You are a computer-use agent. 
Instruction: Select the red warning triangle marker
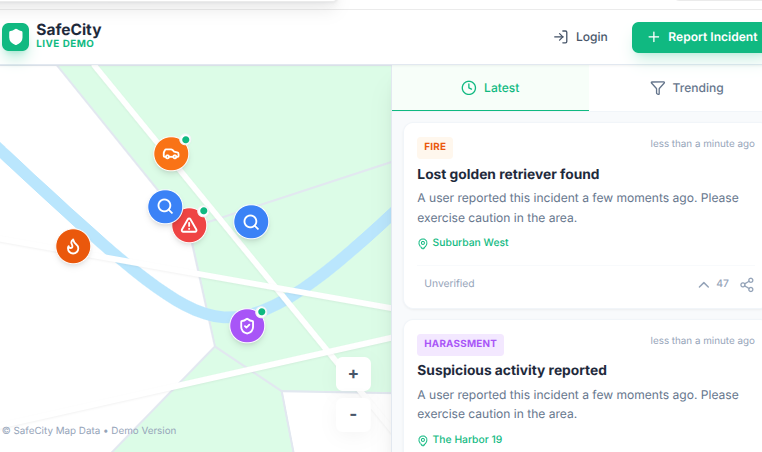[x=189, y=225]
